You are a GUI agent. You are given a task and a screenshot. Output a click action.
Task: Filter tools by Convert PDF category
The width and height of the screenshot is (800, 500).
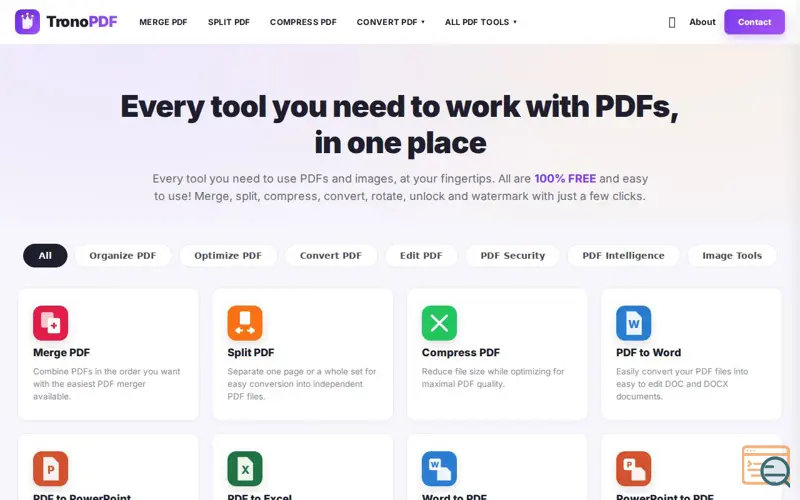[x=331, y=256]
